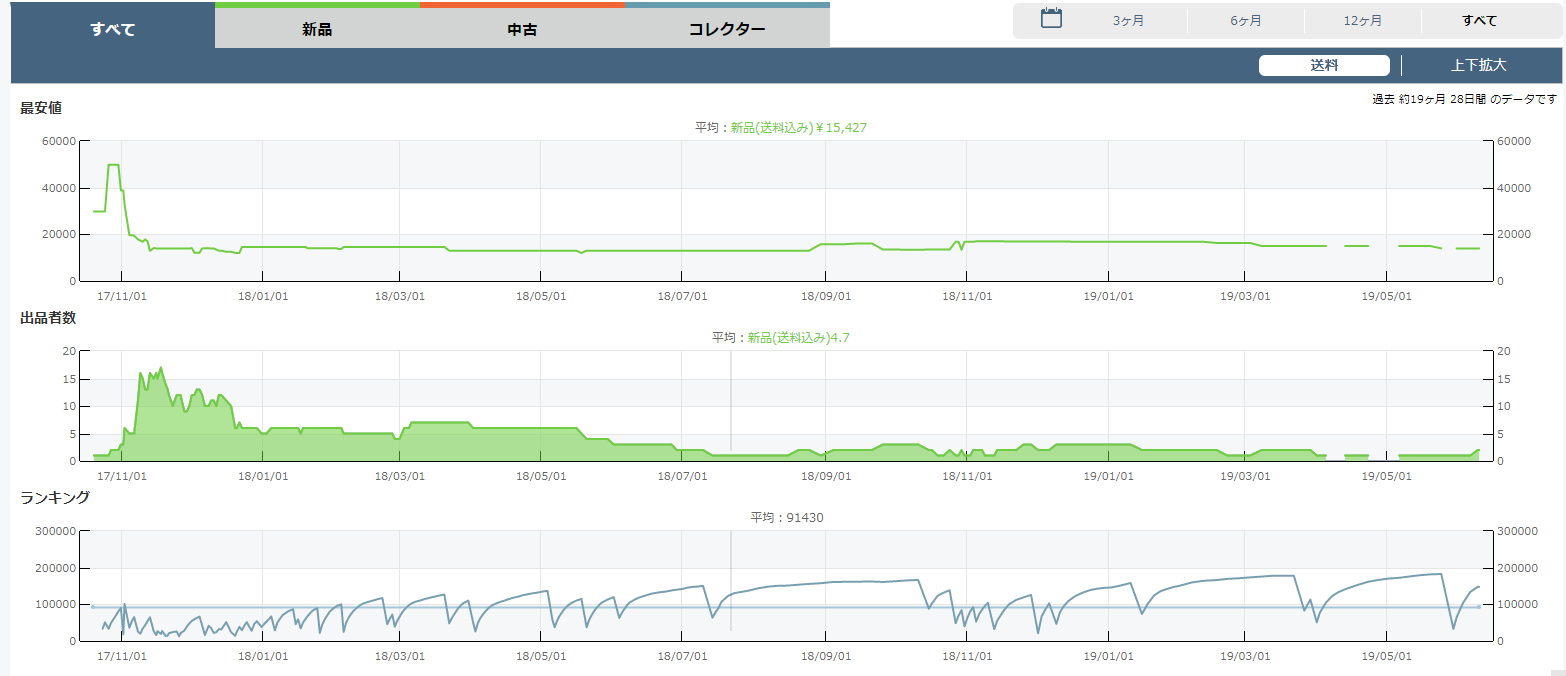Toggle the 送料 shipping option
The height and width of the screenshot is (676, 1566).
pos(1323,66)
